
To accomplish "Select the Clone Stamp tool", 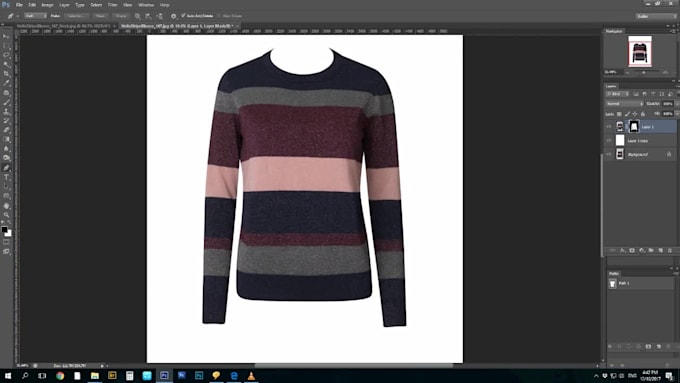I will point(6,111).
